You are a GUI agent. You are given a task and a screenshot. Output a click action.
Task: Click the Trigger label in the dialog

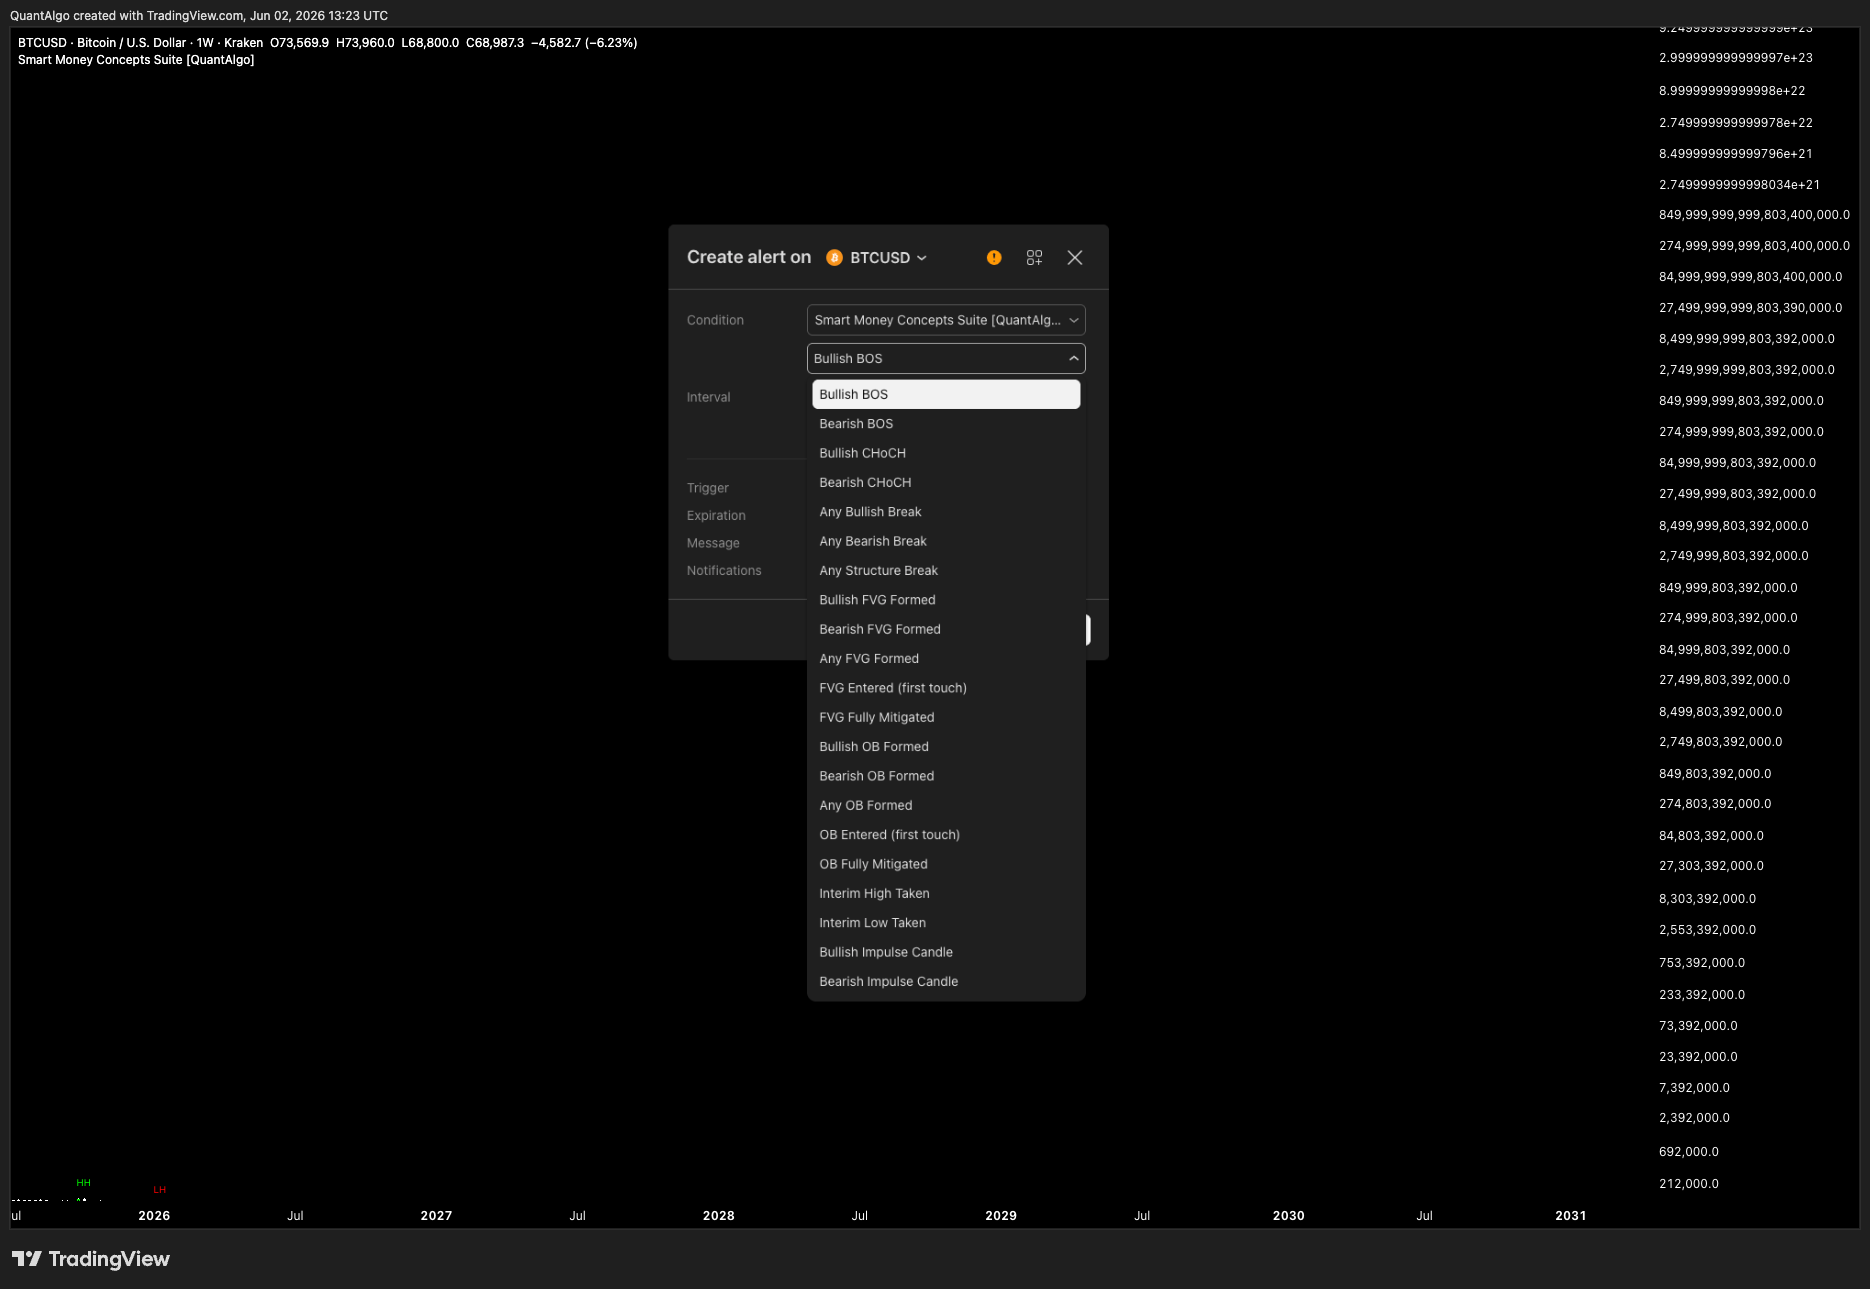tap(707, 488)
